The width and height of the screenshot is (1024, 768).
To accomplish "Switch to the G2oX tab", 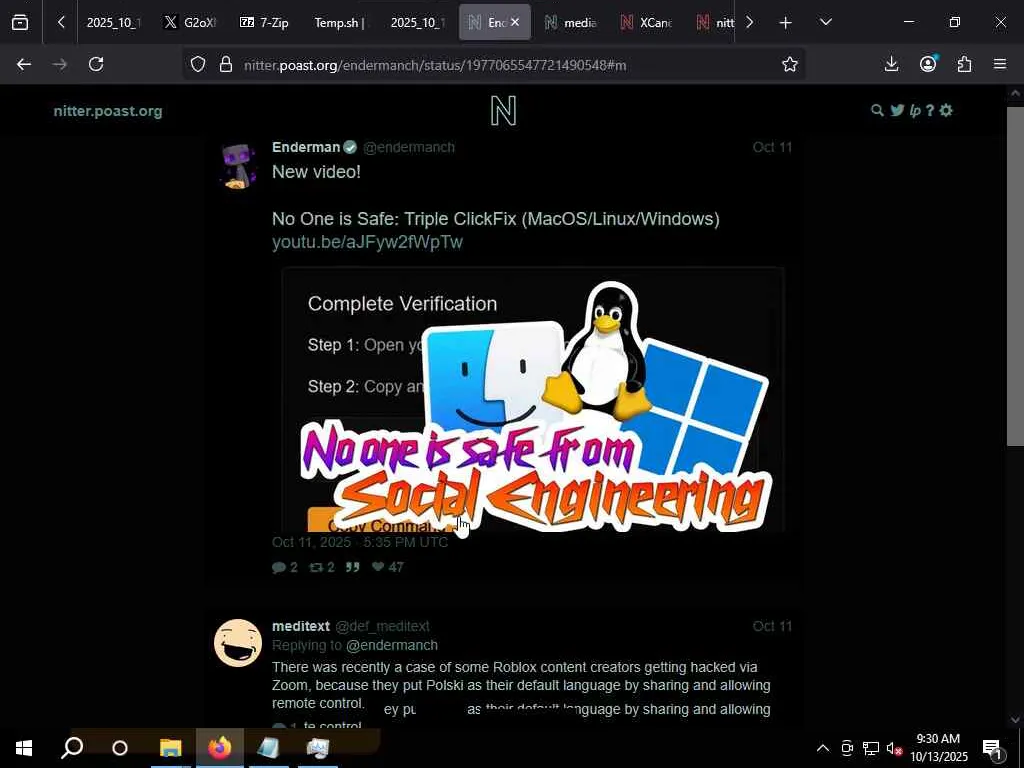I will (x=189, y=22).
